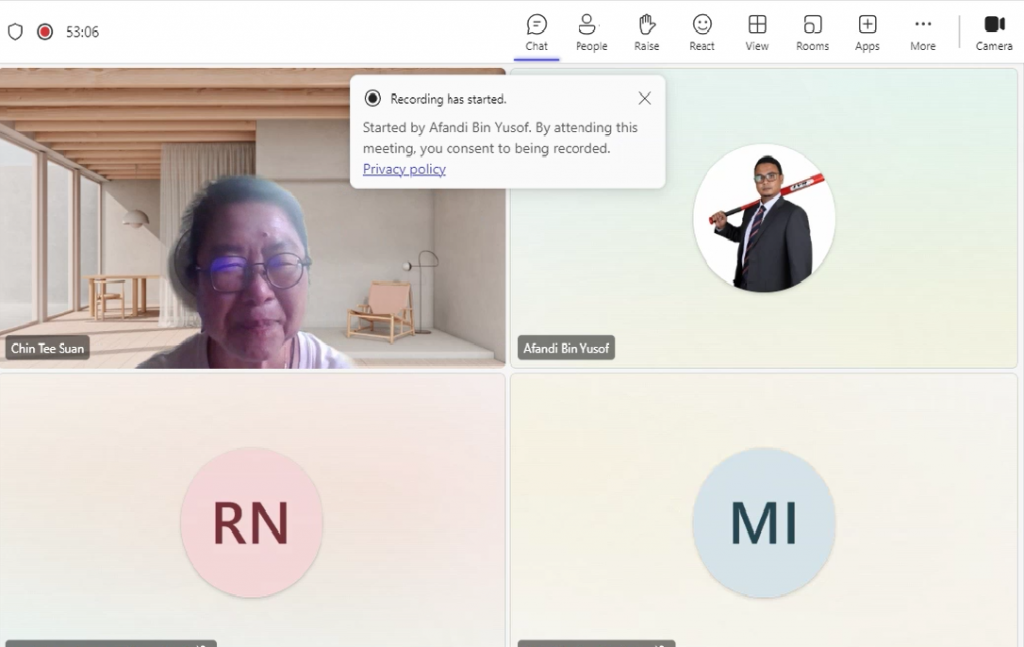The image size is (1024, 647).
Task: Open the Privacy policy link
Action: point(403,169)
